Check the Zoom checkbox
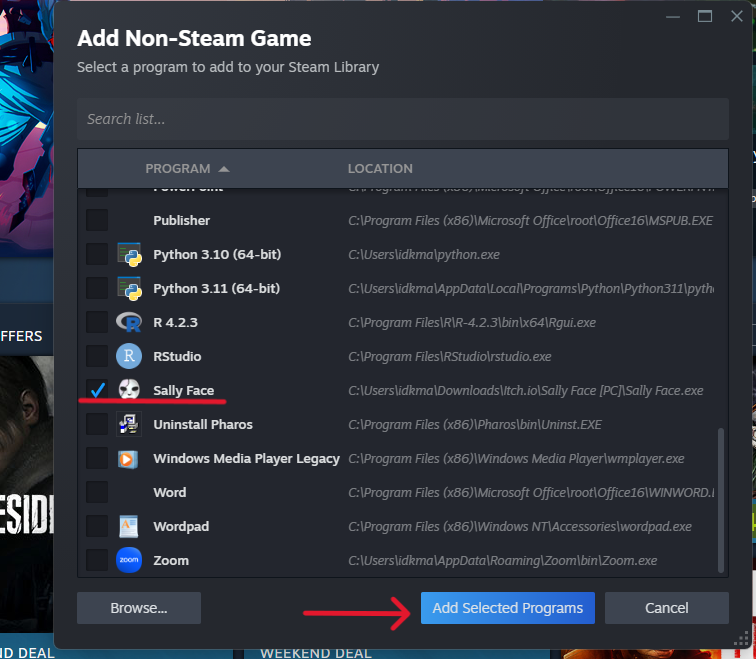The width and height of the screenshot is (756, 659). point(97,560)
